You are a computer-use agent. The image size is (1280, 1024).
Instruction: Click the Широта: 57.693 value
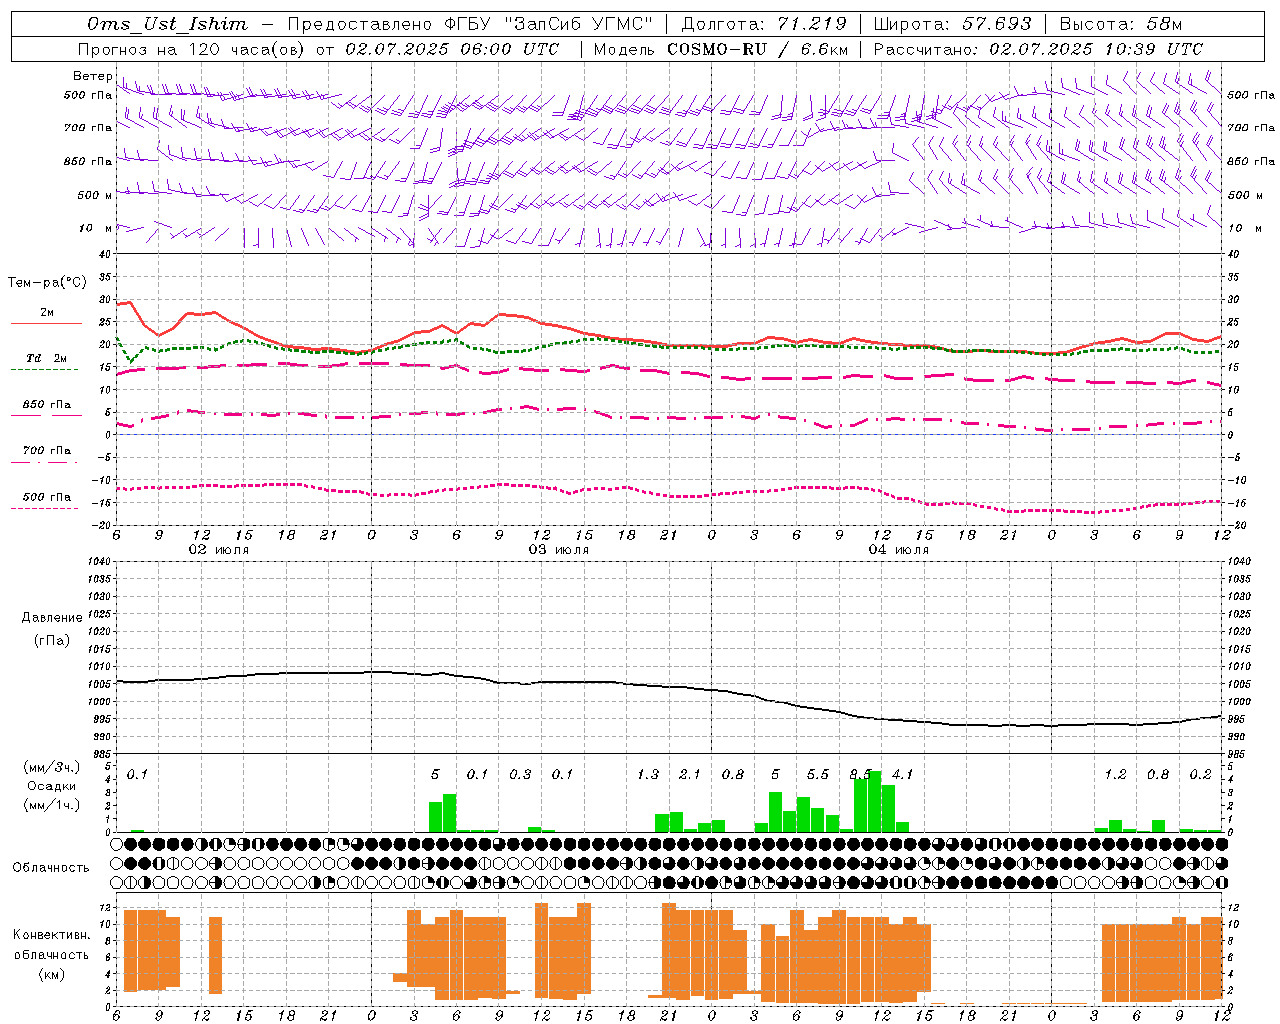tap(953, 24)
